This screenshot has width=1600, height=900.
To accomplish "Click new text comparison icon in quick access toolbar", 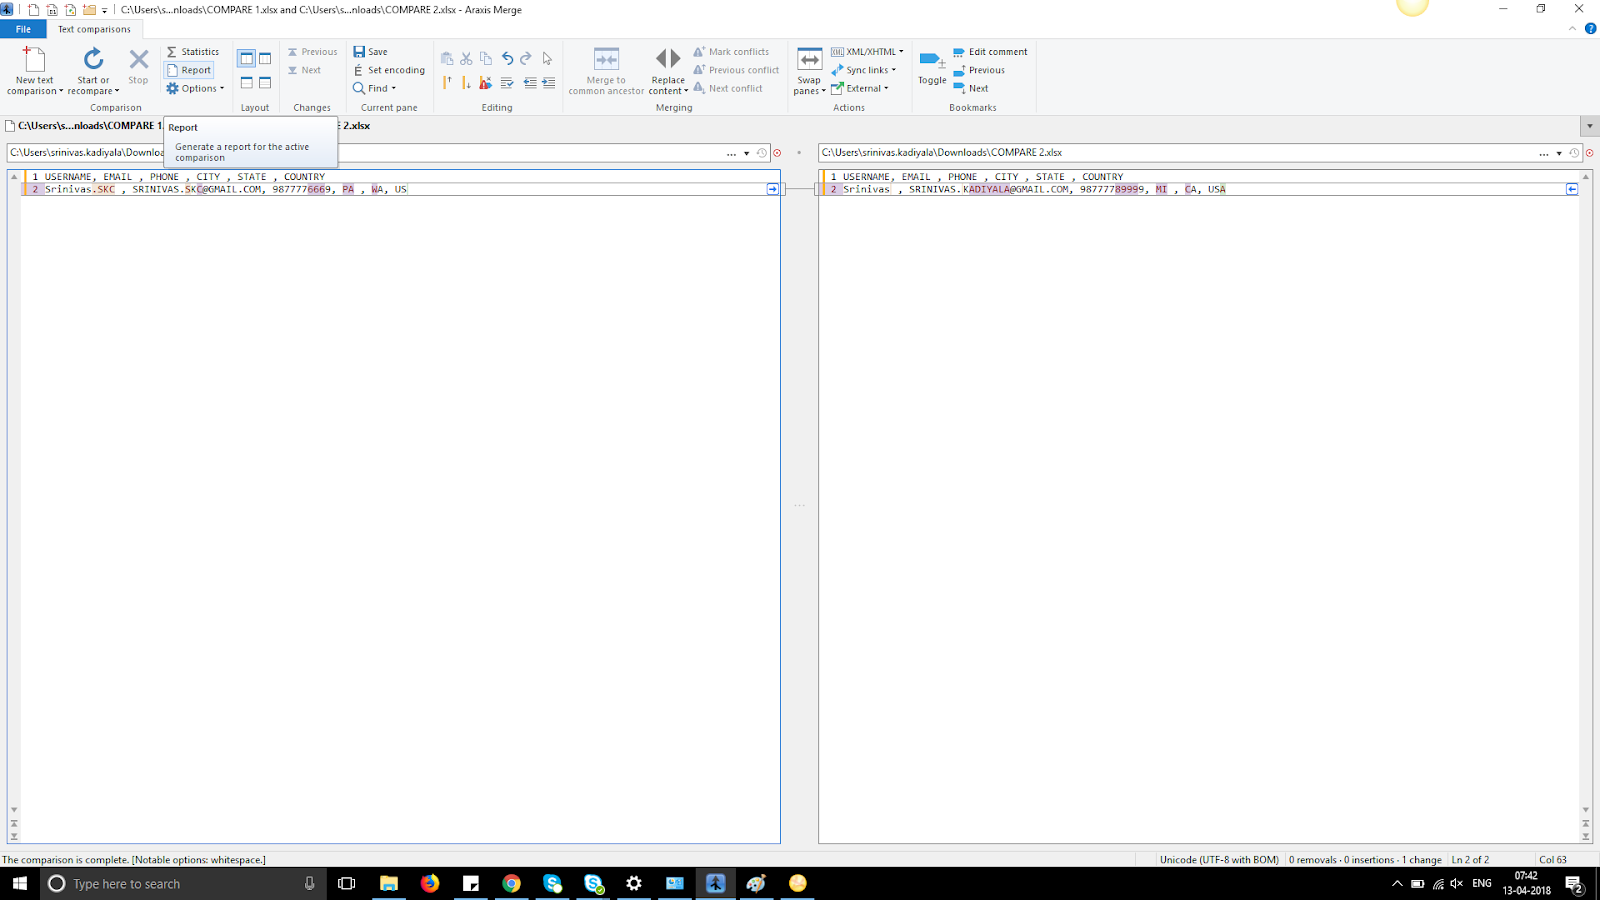I will coord(33,10).
